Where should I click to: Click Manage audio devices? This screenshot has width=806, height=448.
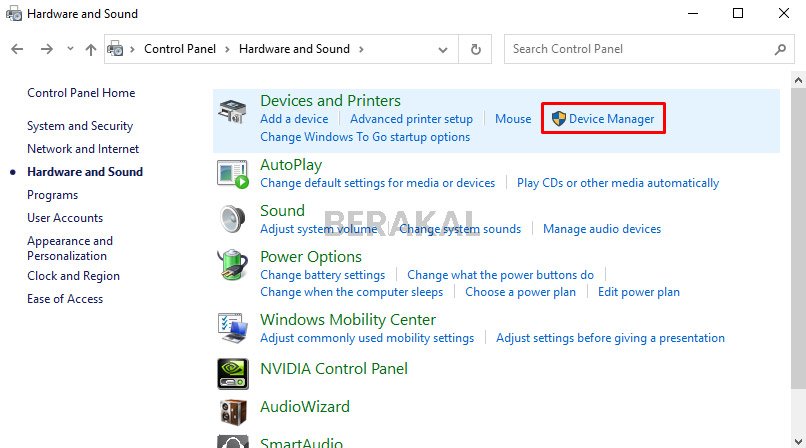point(602,229)
